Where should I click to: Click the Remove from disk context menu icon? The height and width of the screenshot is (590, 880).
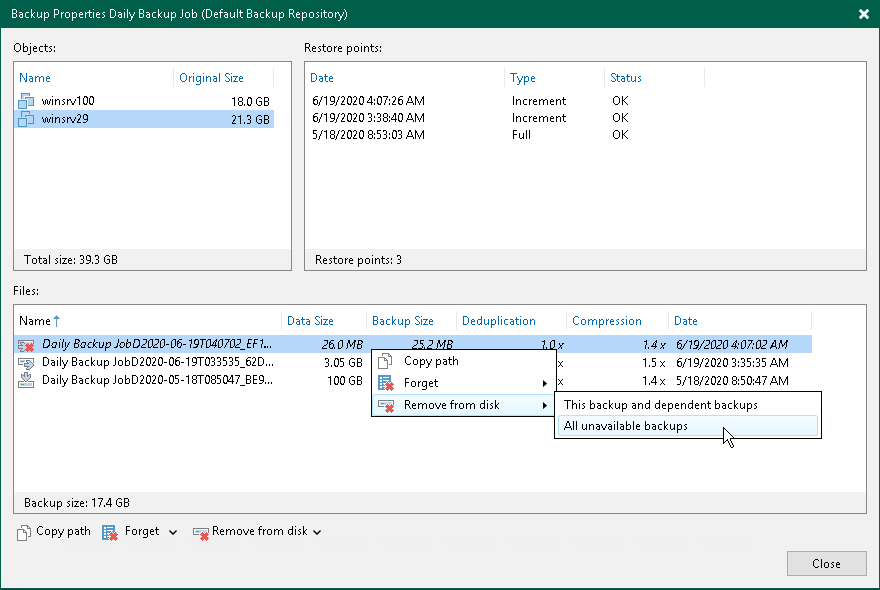pos(383,404)
